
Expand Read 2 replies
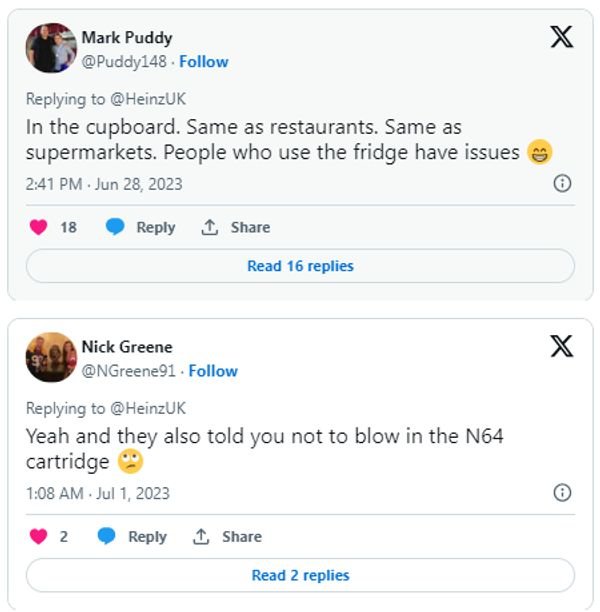(x=300, y=575)
